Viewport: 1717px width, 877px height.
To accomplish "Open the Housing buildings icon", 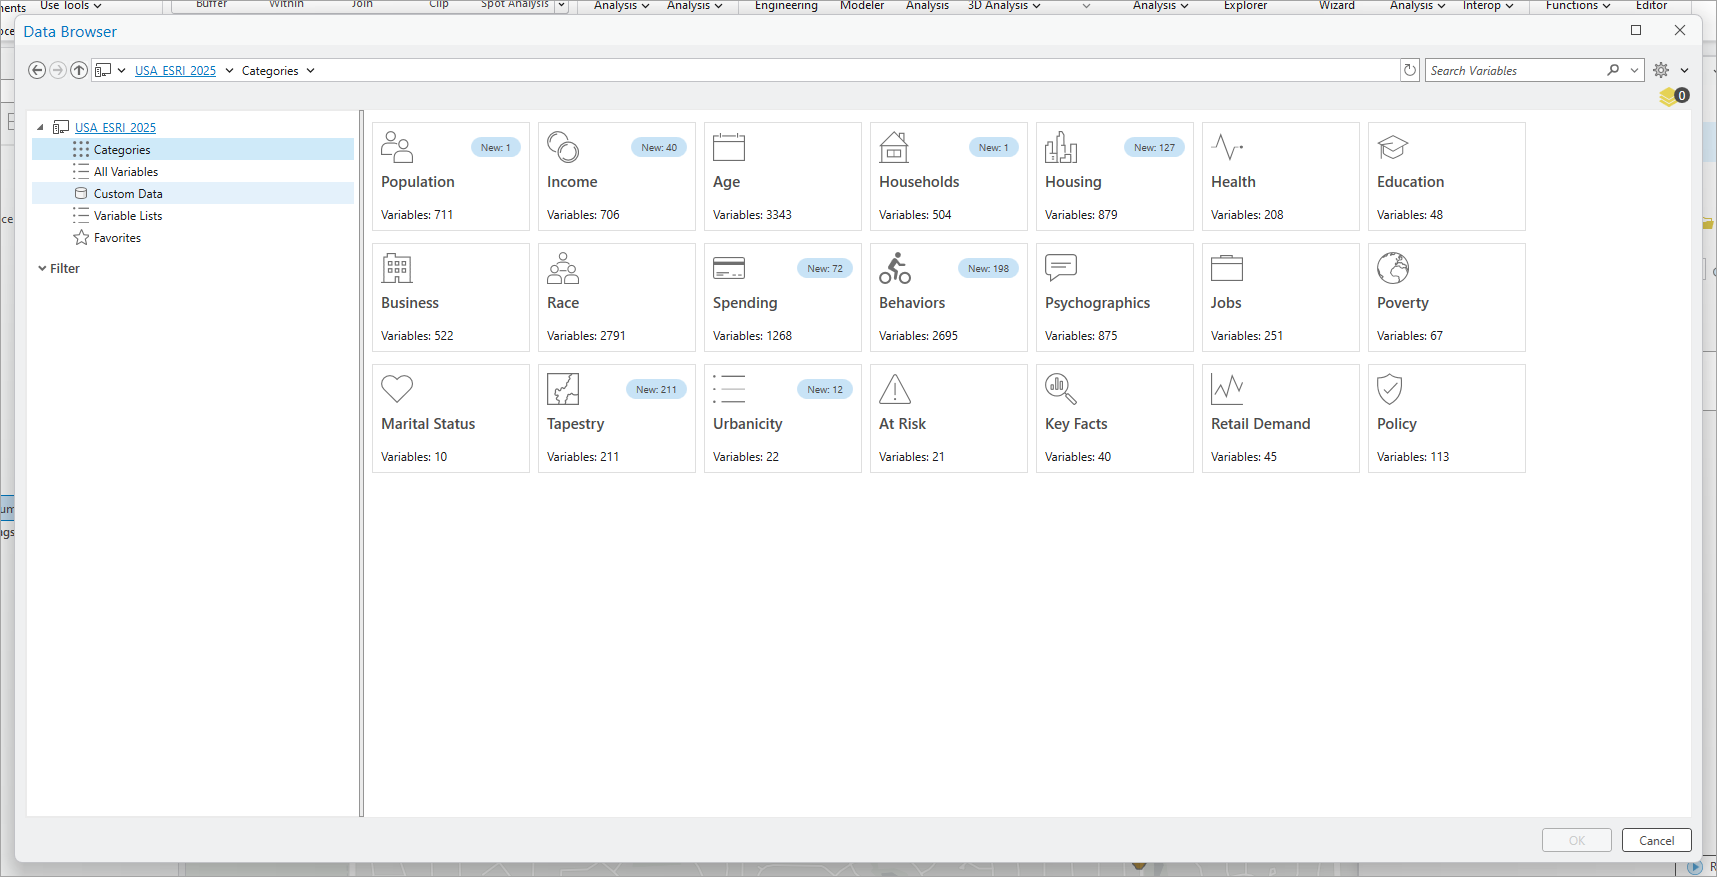I will tap(1061, 147).
